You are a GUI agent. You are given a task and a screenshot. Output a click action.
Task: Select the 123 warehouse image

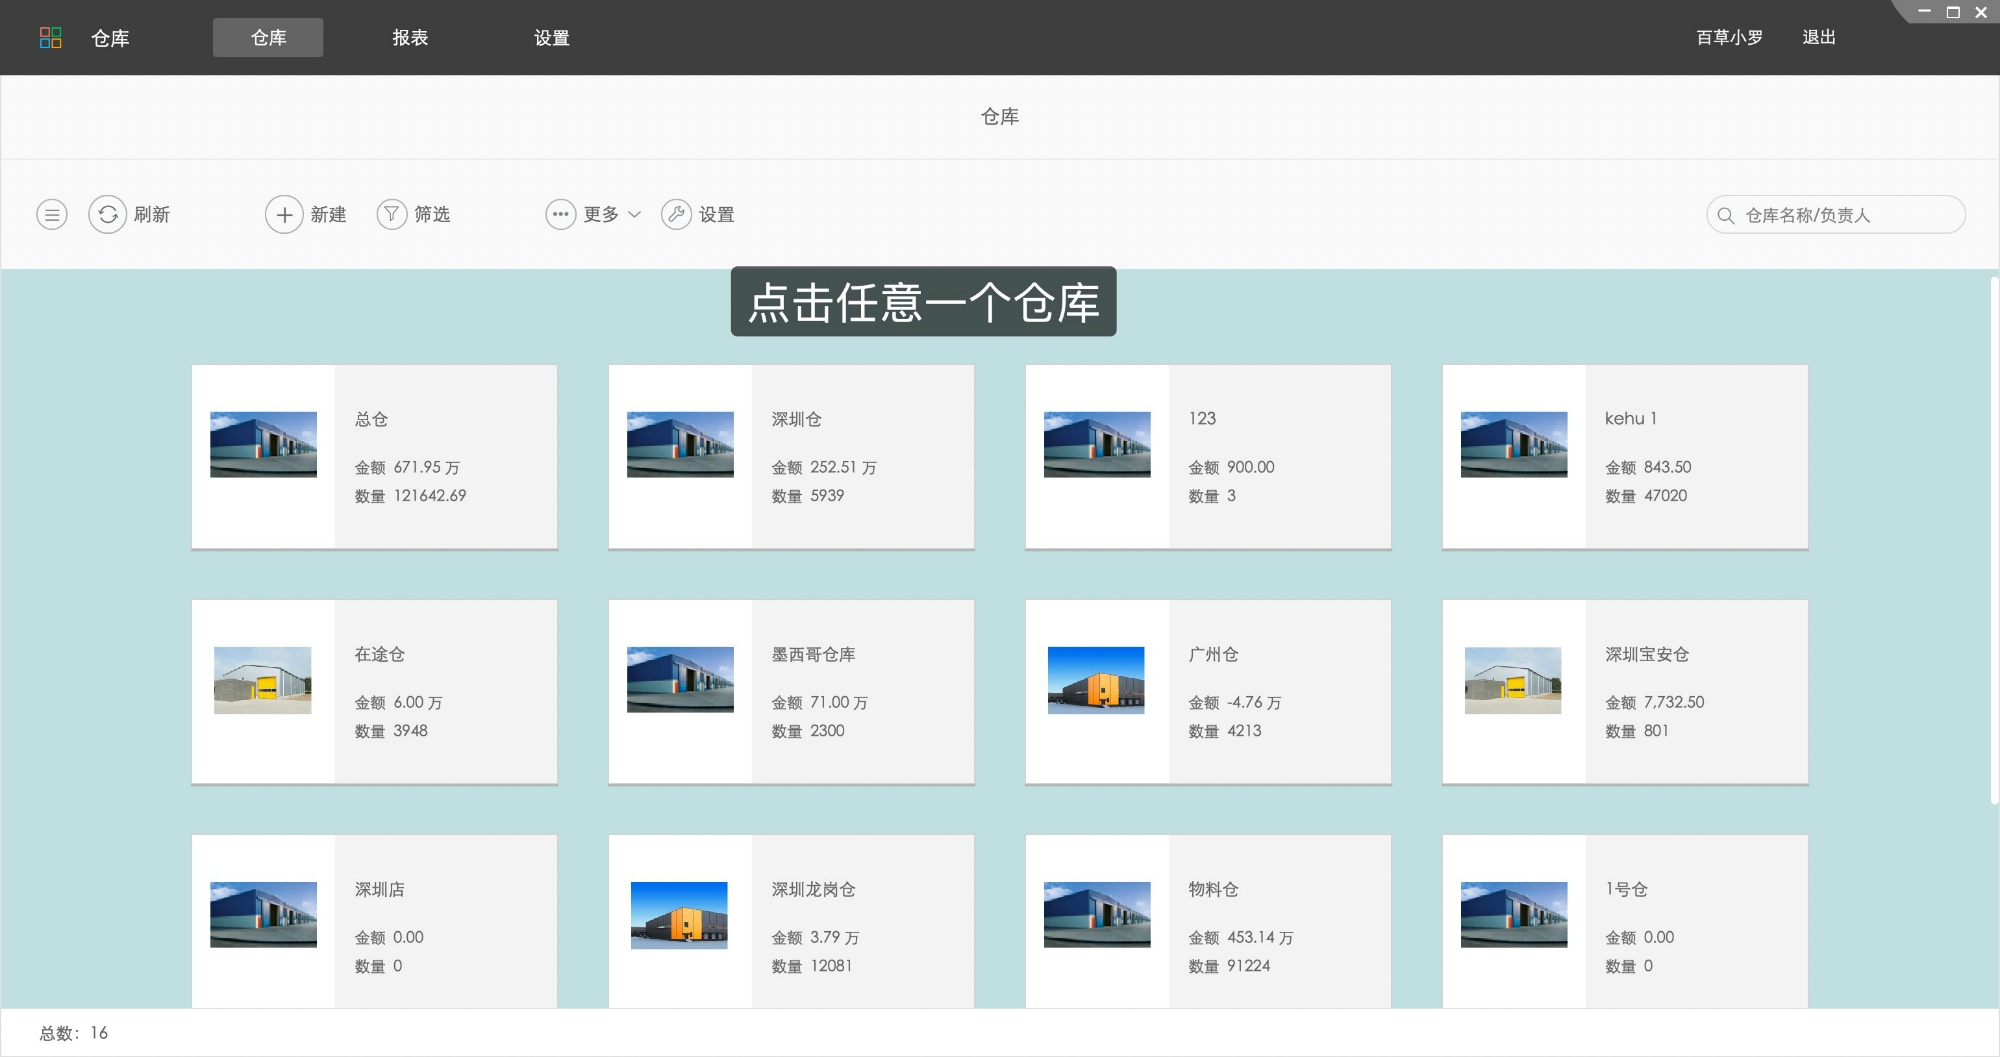[x=1097, y=445]
